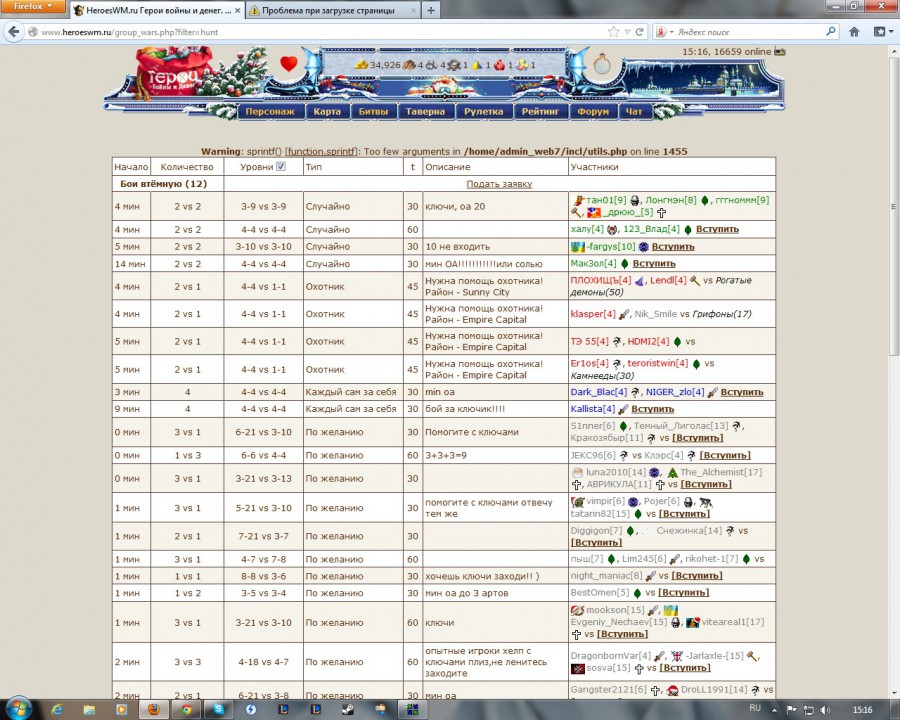Open the Рейтинг menu
The image size is (900, 720).
pos(540,112)
